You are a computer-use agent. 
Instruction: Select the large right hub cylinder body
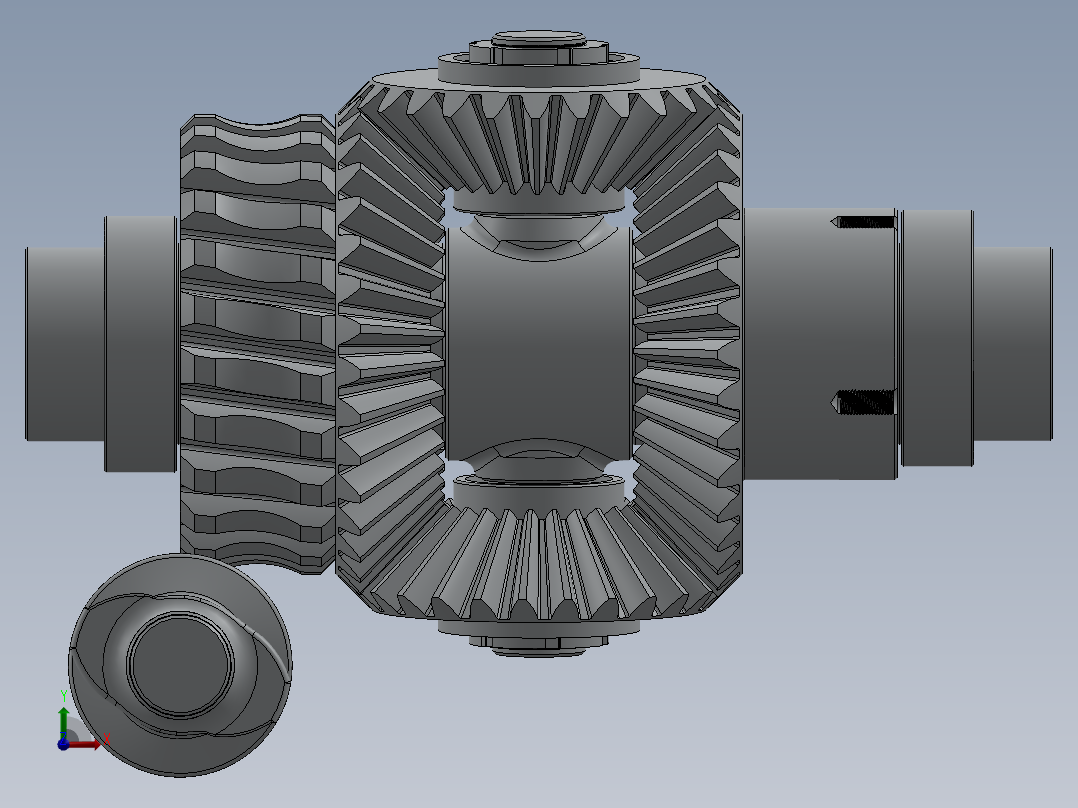click(820, 344)
